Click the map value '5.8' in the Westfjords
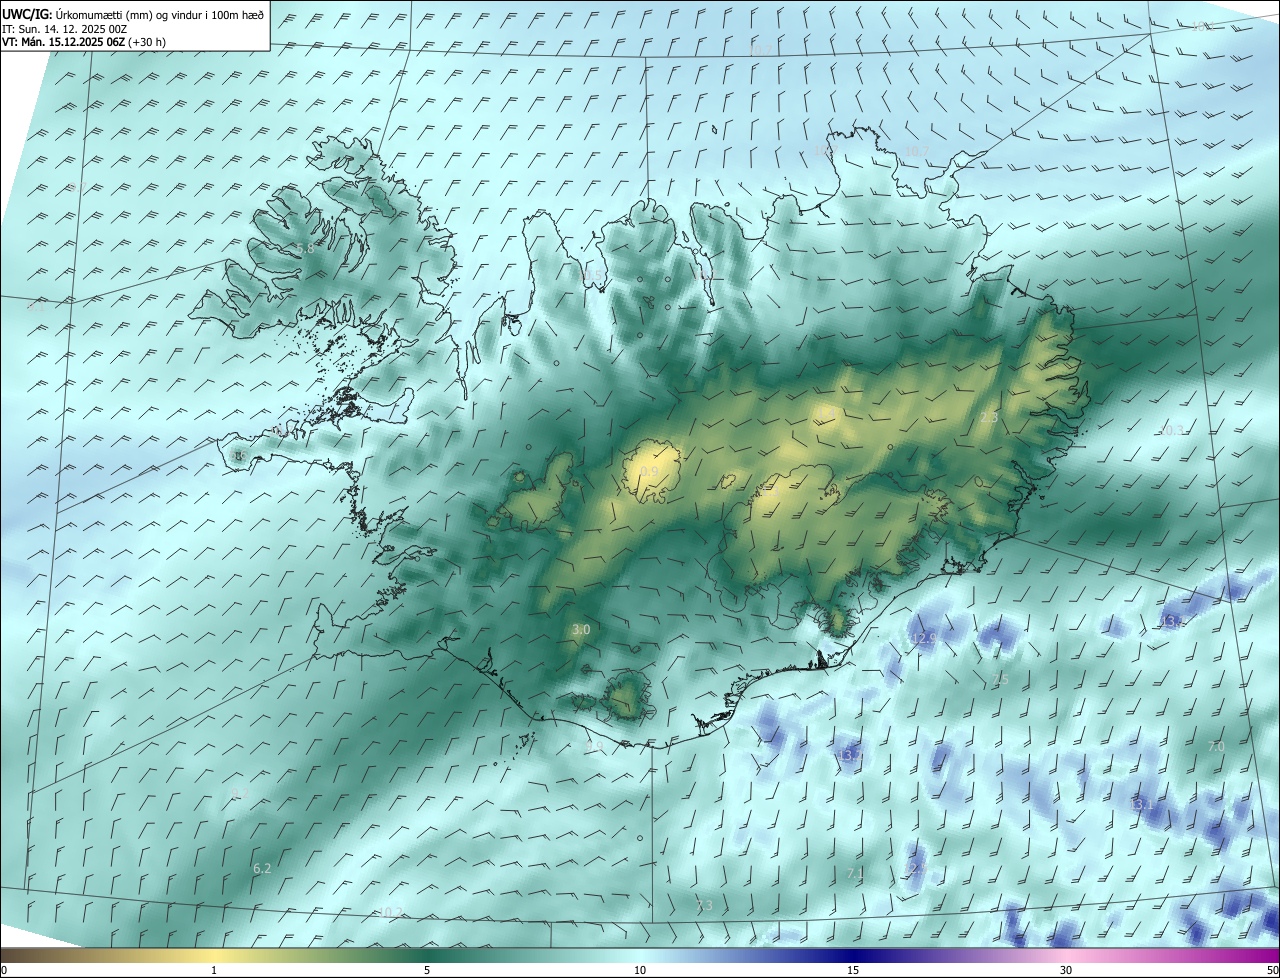 tap(305, 247)
